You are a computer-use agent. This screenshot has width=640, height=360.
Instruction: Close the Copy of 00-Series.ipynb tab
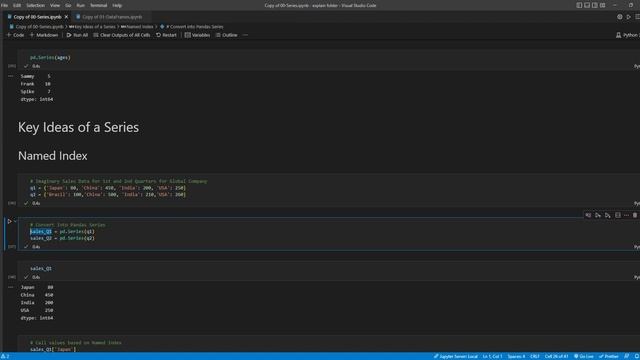point(66,17)
